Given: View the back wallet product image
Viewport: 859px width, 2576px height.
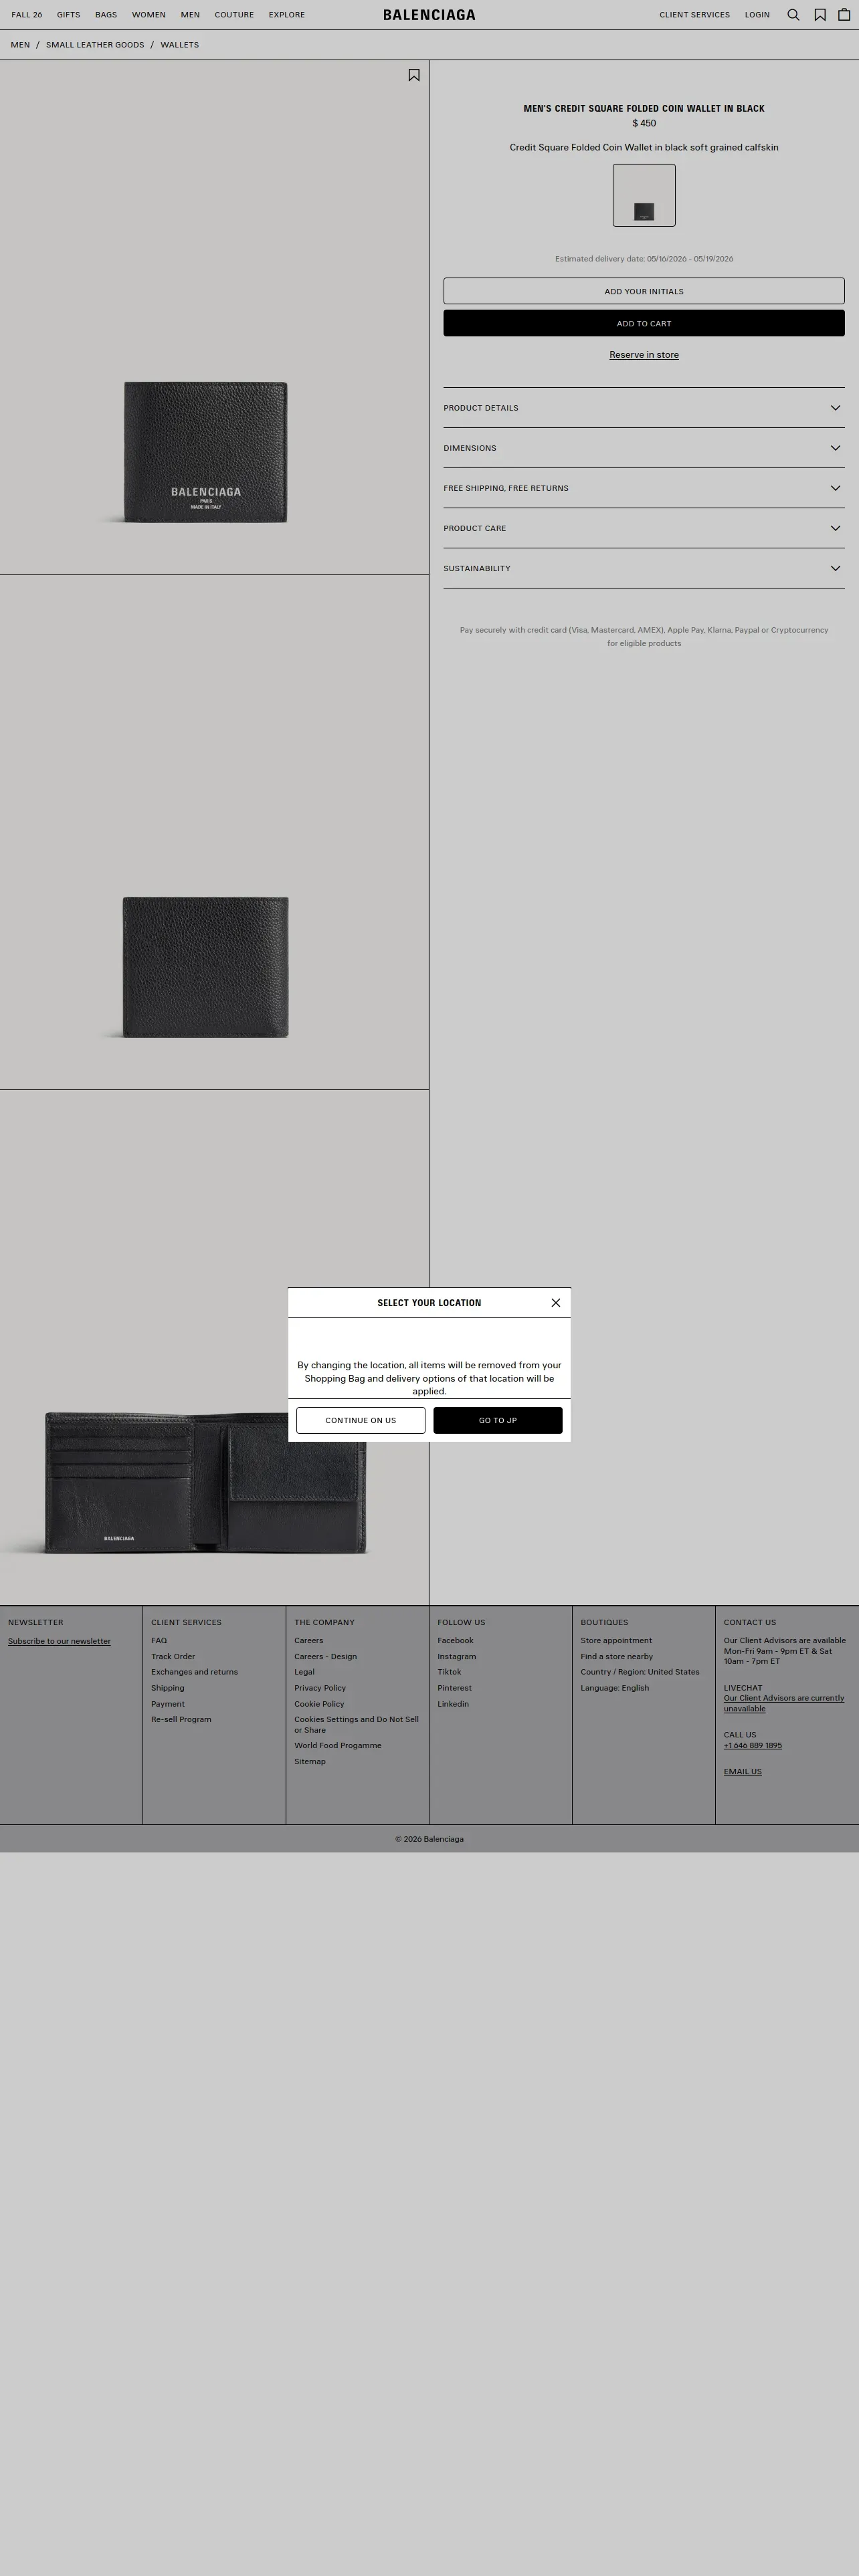Looking at the screenshot, I should coord(214,832).
